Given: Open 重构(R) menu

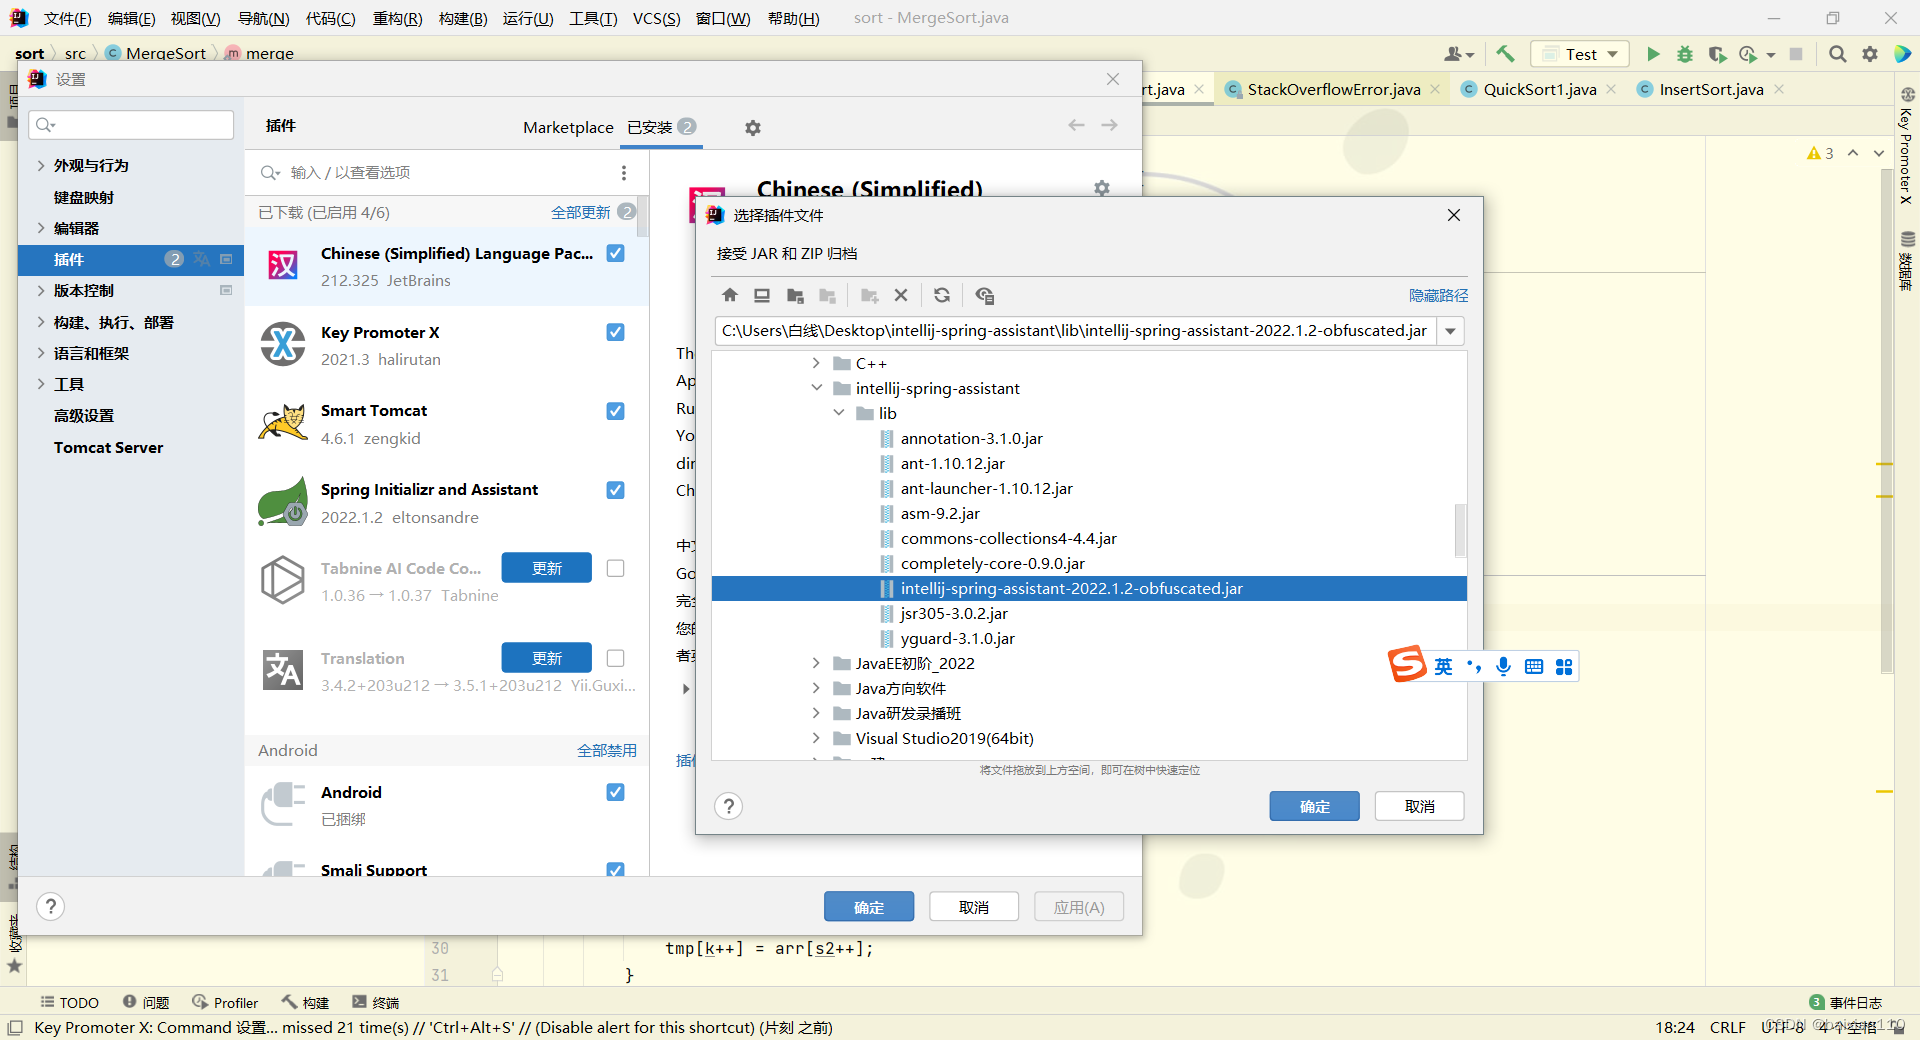Looking at the screenshot, I should coord(397,18).
